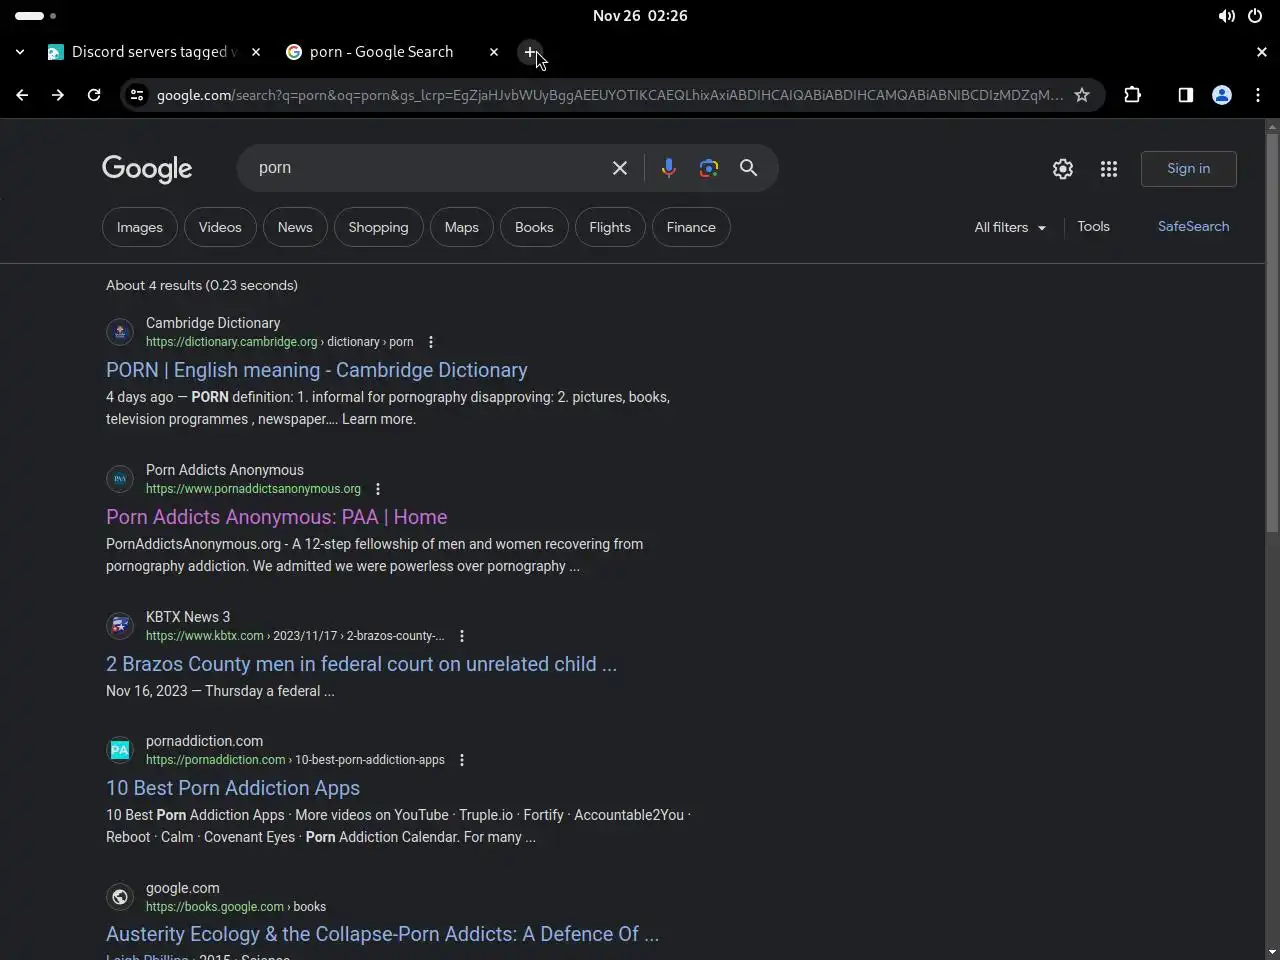Reload the current page
The image size is (1280, 960).
pos(94,95)
